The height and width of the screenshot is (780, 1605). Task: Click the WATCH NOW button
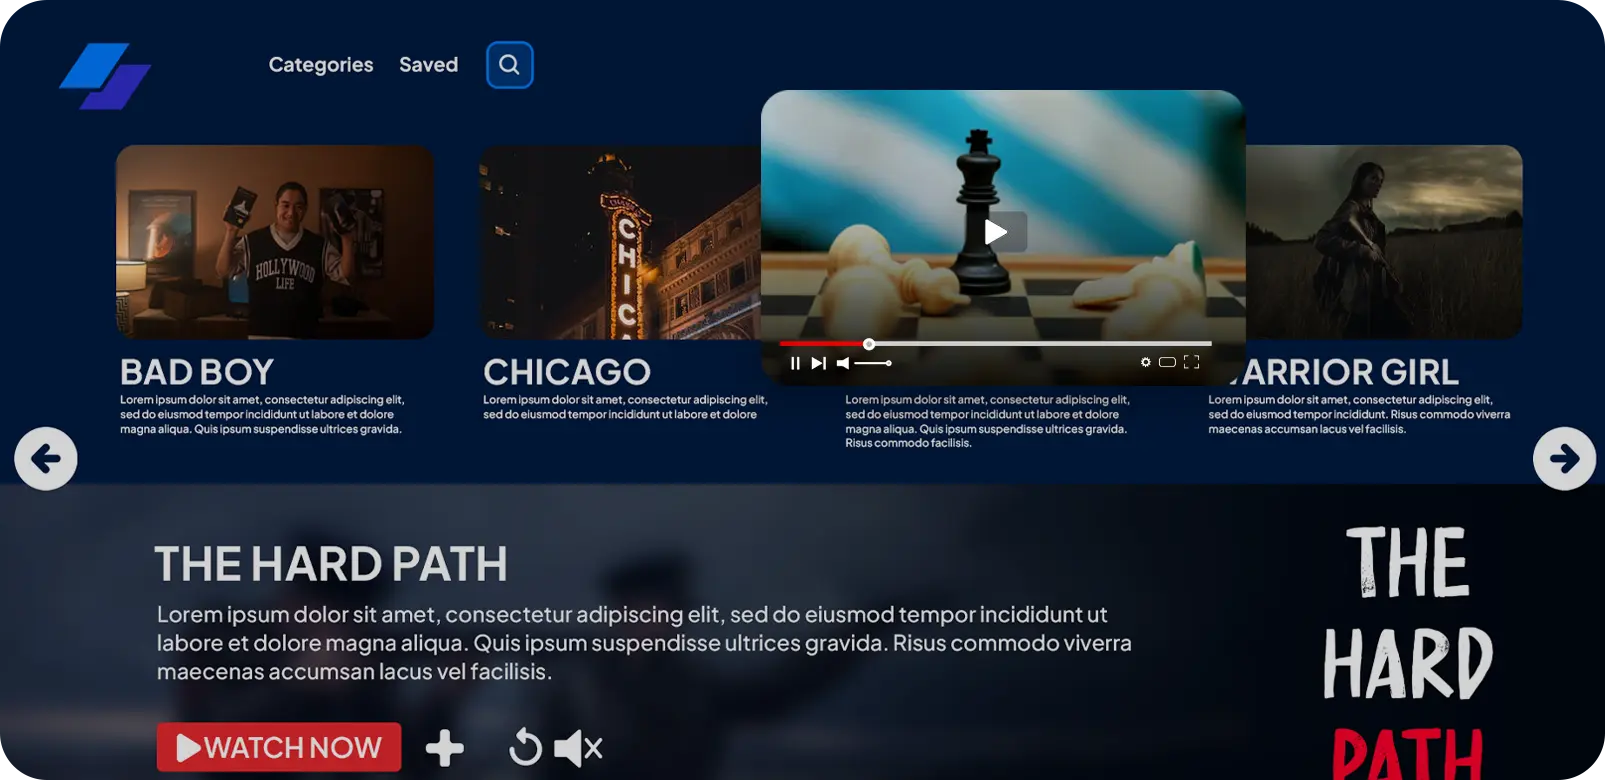tap(279, 747)
